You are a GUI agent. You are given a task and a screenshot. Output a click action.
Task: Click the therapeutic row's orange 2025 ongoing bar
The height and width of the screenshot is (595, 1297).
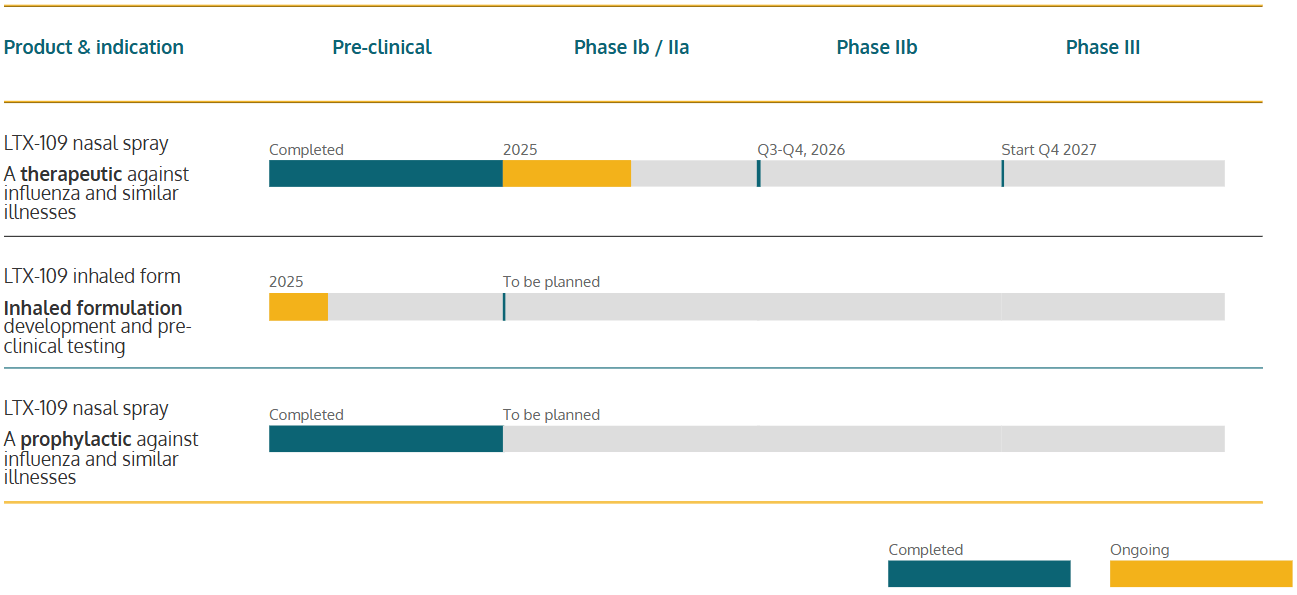pyautogui.click(x=566, y=173)
